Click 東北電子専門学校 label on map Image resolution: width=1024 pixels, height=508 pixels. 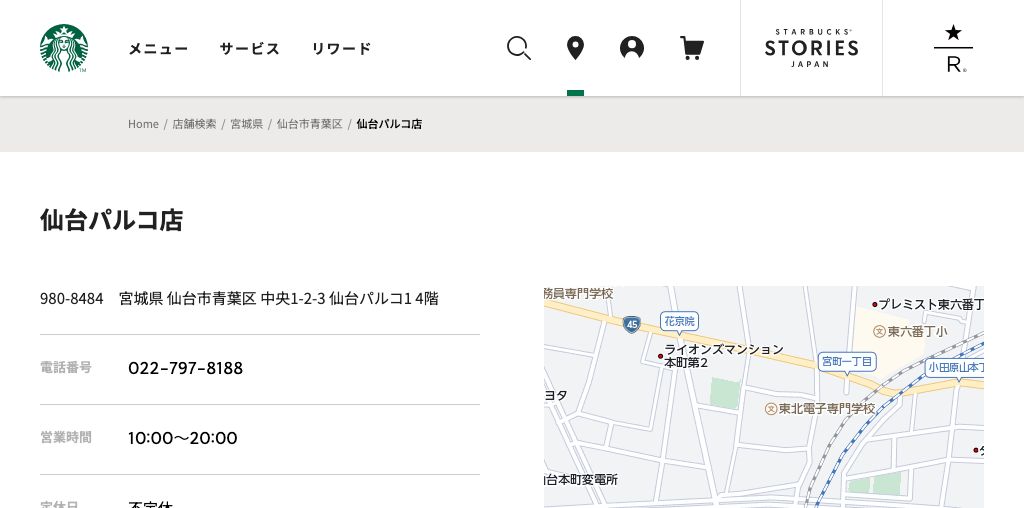(827, 409)
